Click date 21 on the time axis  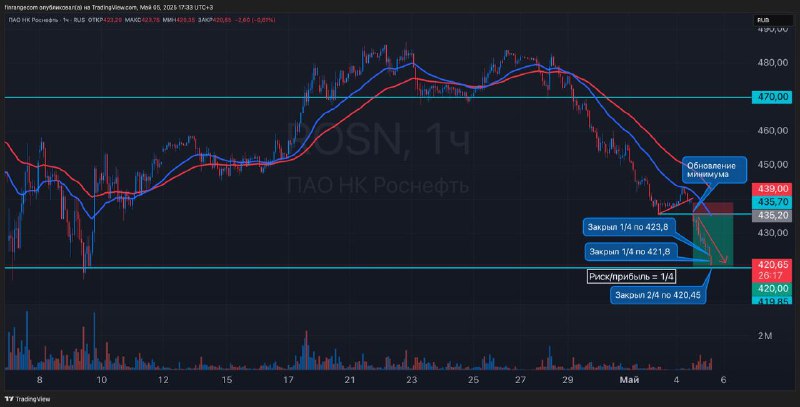tap(349, 380)
